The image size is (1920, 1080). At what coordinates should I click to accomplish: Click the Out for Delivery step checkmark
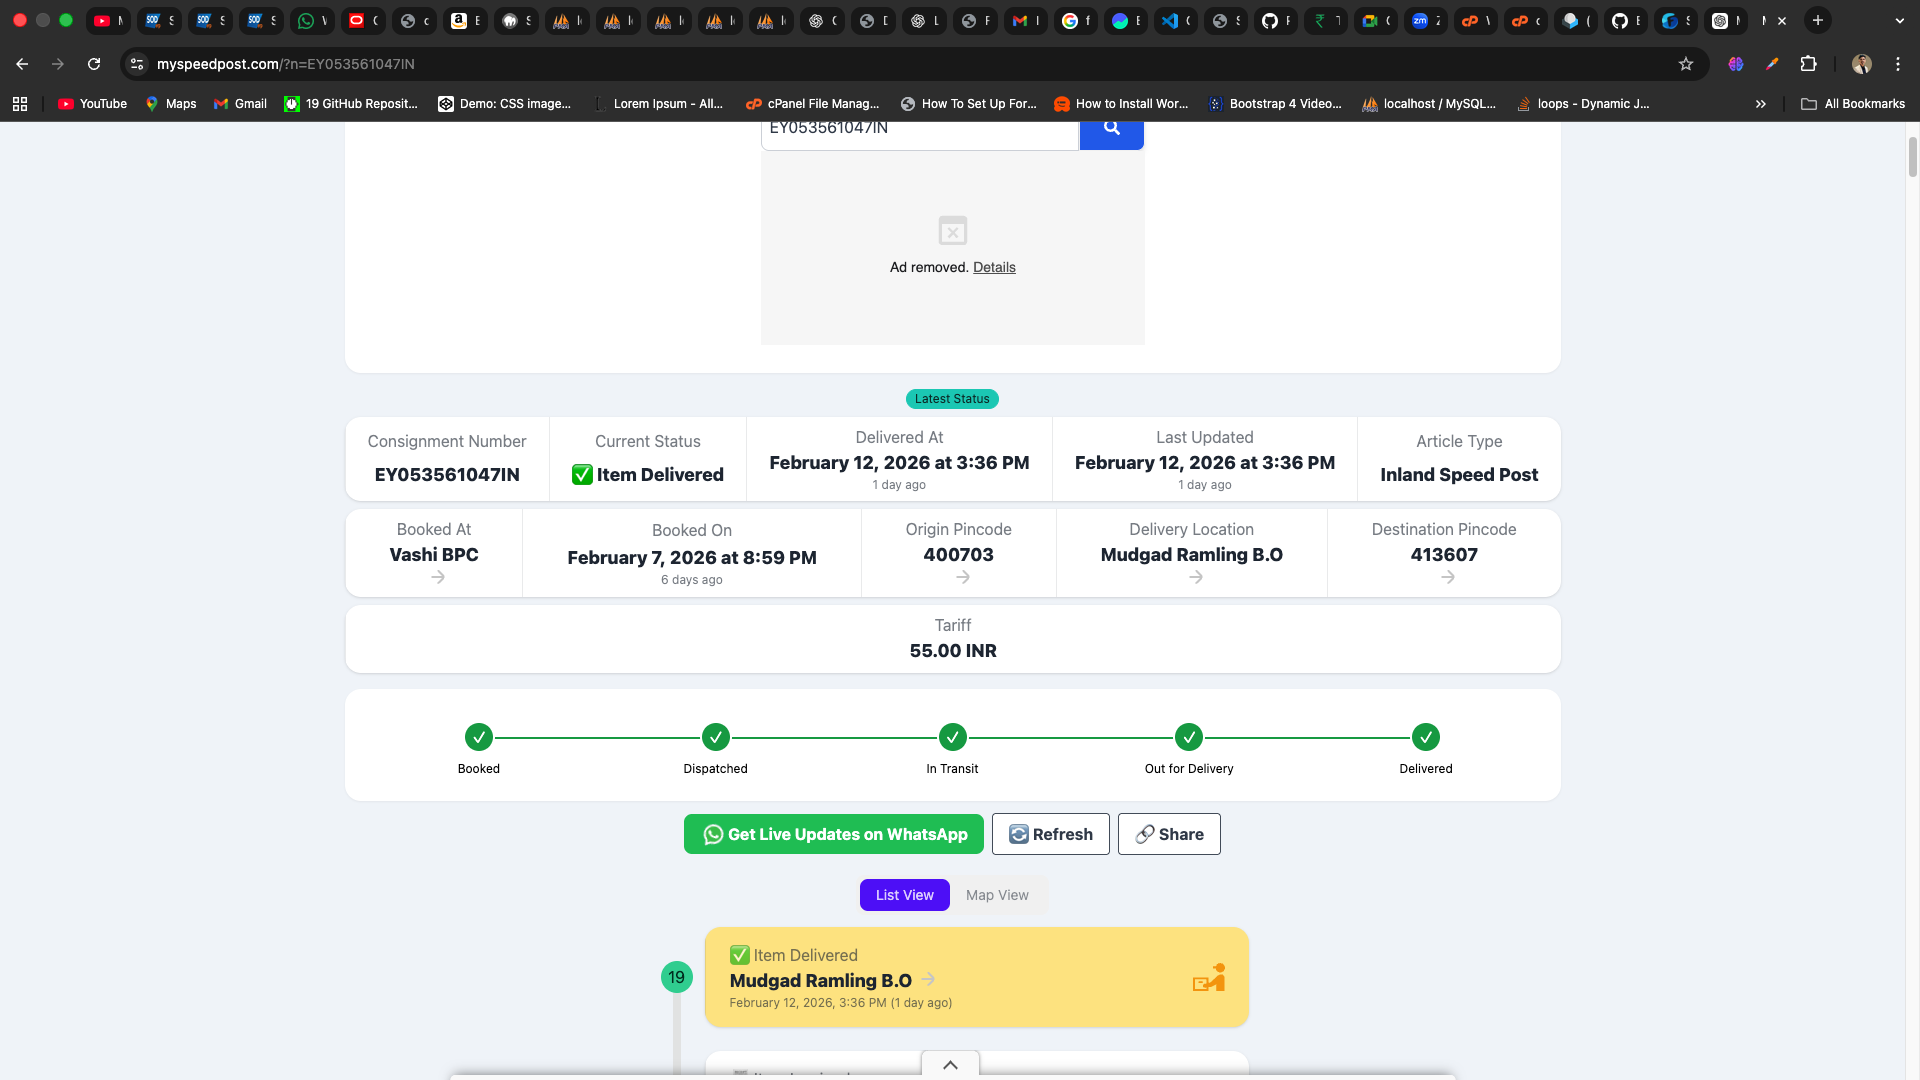point(1188,738)
